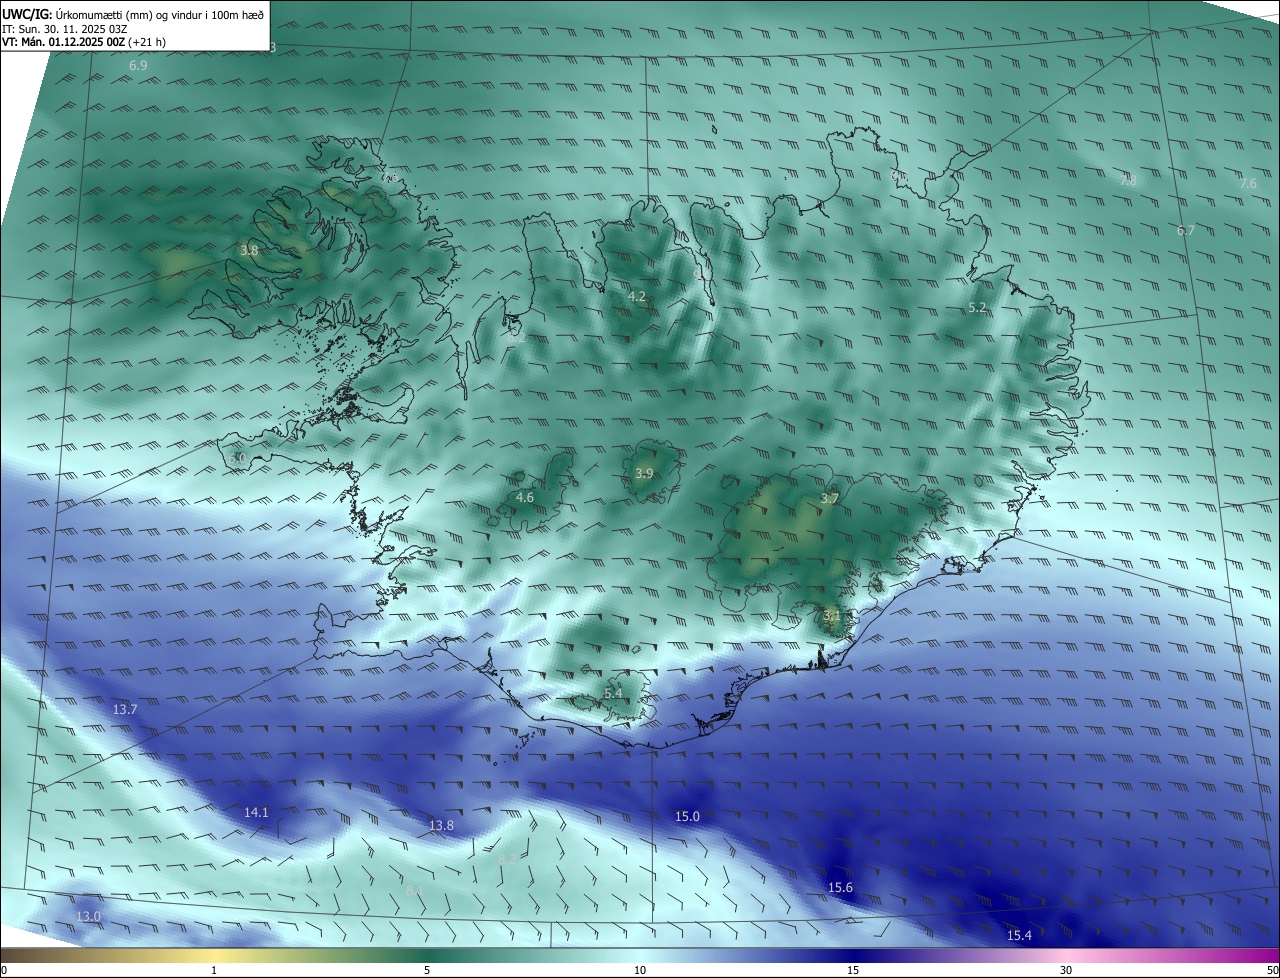Click the 6.0 value on west coast

click(x=236, y=458)
